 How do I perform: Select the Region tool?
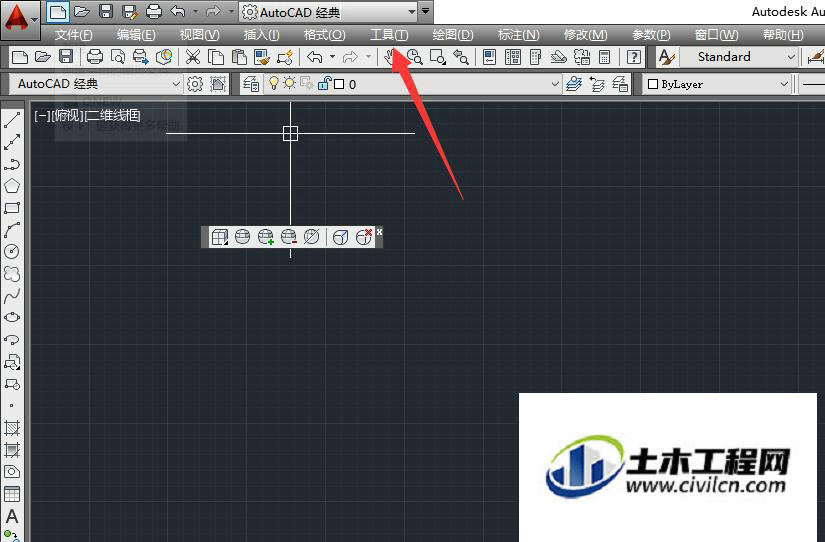(x=12, y=472)
